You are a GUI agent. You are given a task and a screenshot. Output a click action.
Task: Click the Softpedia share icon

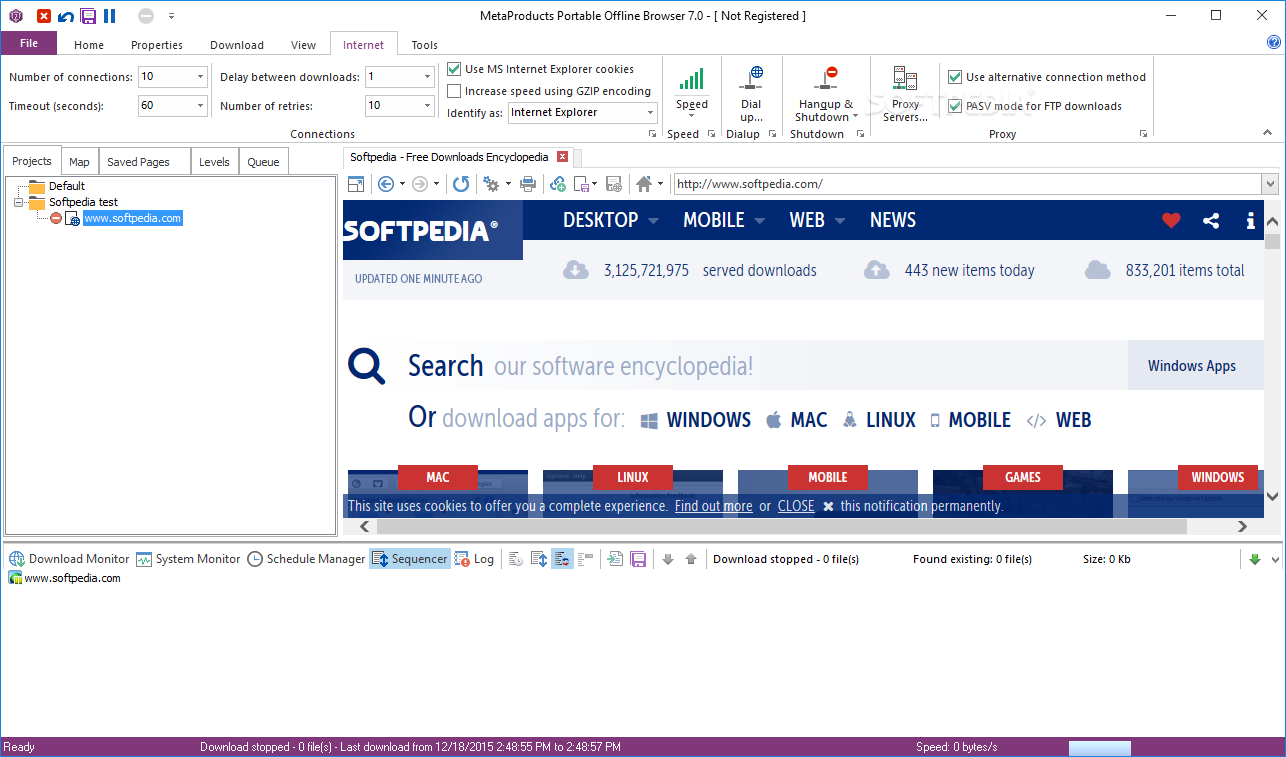point(1211,221)
